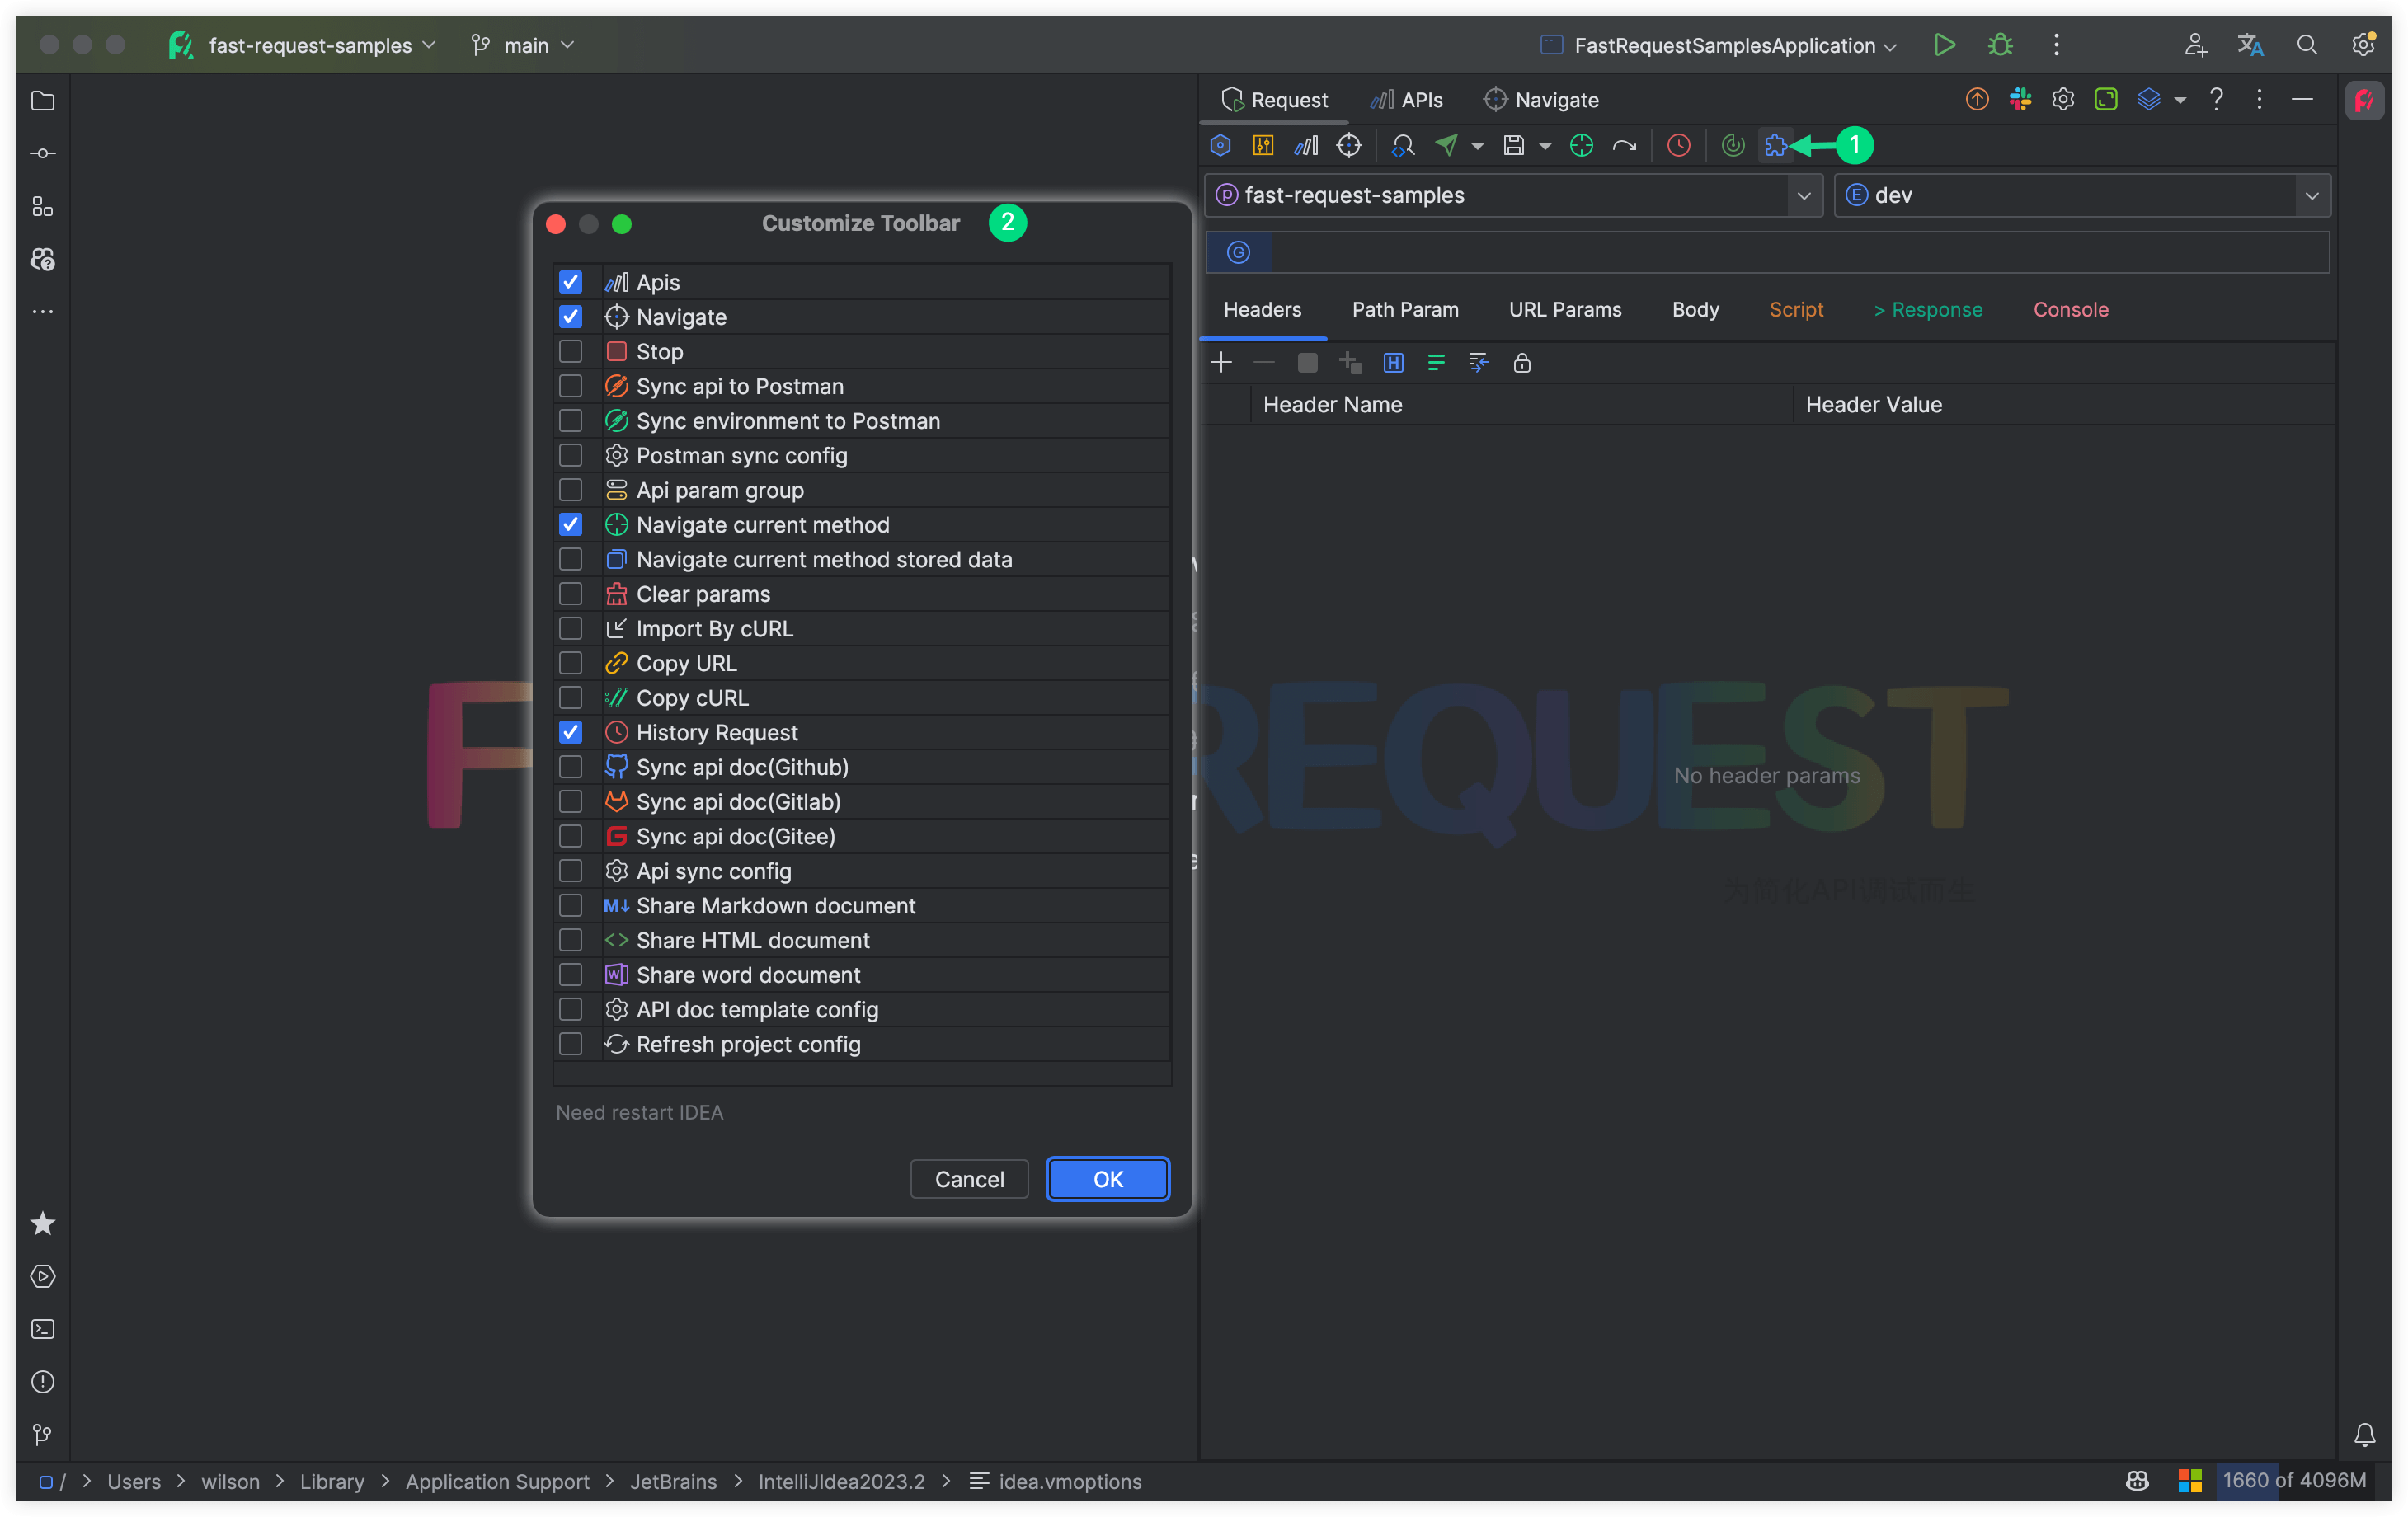Switch to the URL Params tab

point(1564,310)
